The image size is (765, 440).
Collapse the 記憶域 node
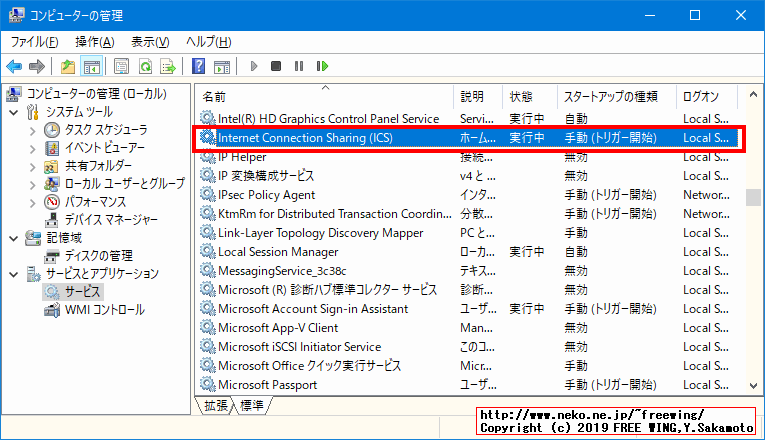14,238
